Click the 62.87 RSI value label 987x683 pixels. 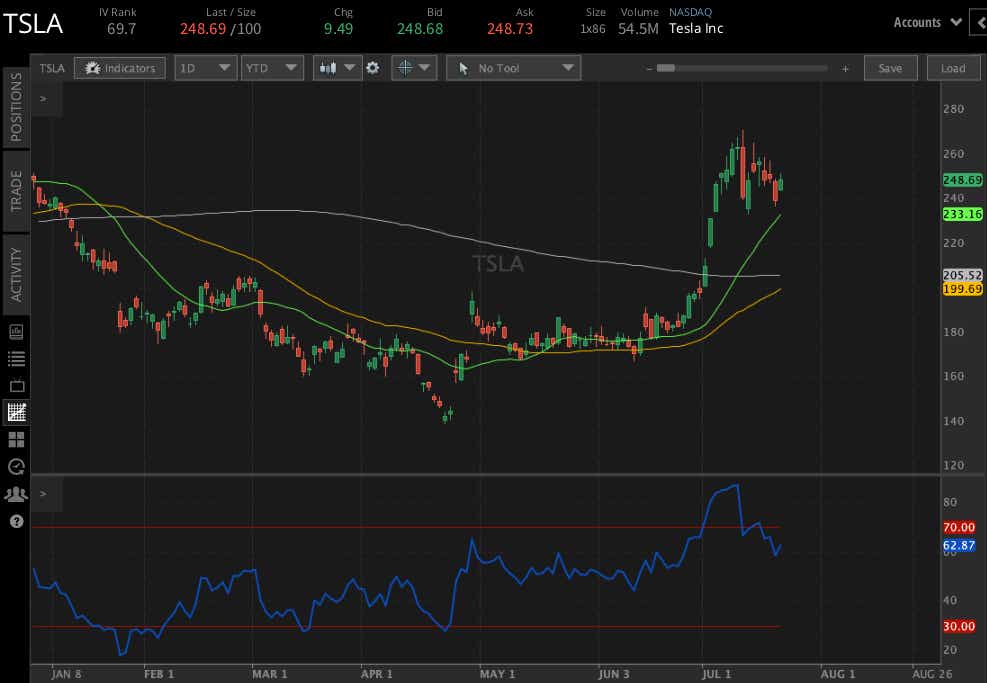959,546
